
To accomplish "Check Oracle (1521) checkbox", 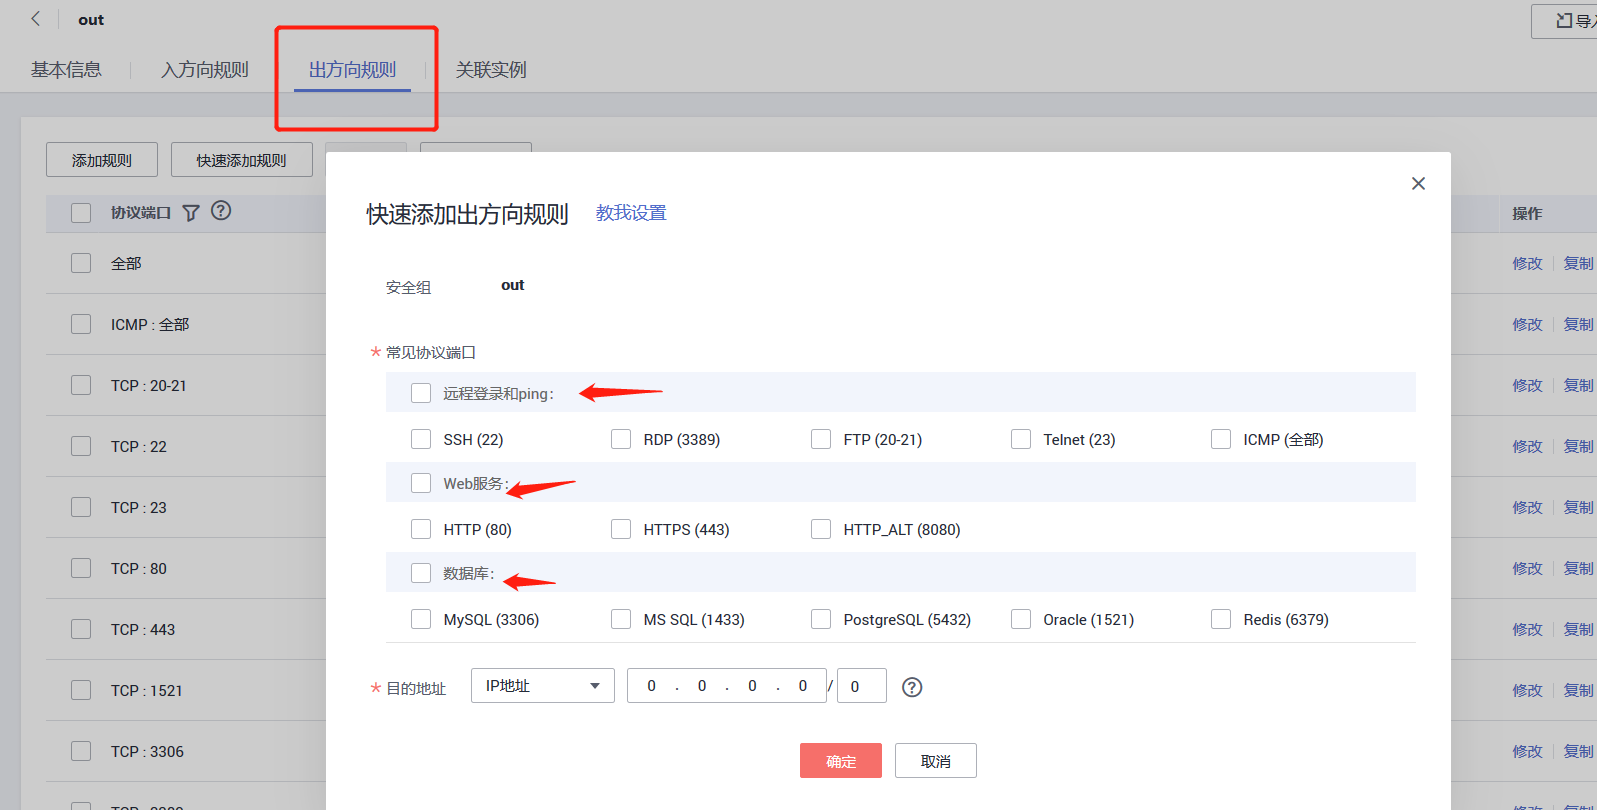I will (1021, 619).
